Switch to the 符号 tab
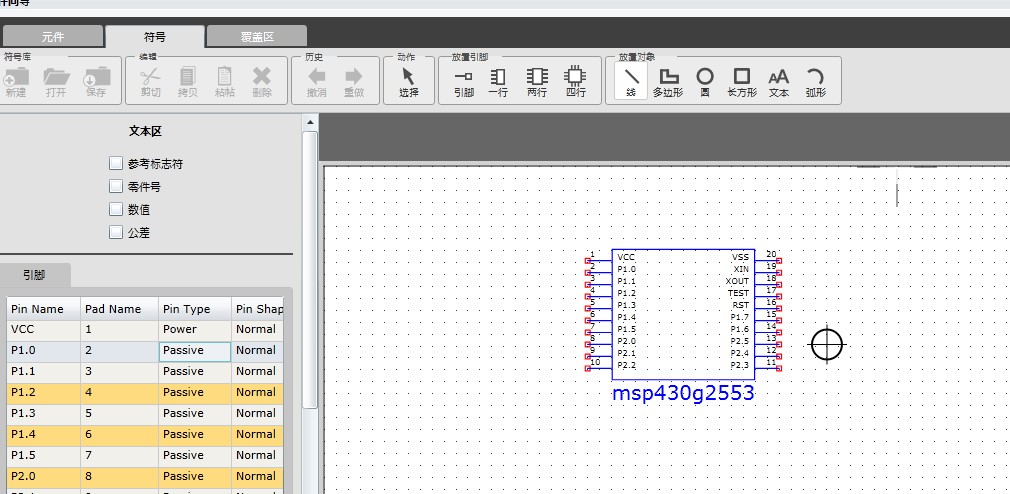Viewport: 1010px width, 494px height. [x=155, y=37]
